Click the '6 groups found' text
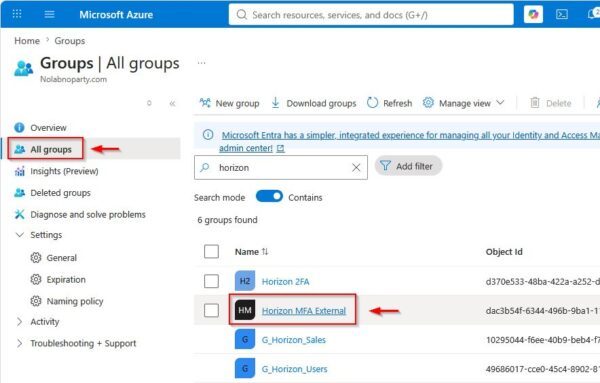The image size is (600, 383). click(x=227, y=220)
